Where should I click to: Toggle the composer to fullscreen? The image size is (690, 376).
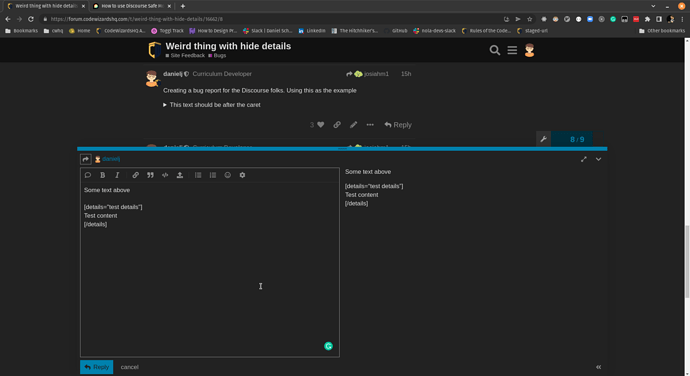(x=584, y=159)
